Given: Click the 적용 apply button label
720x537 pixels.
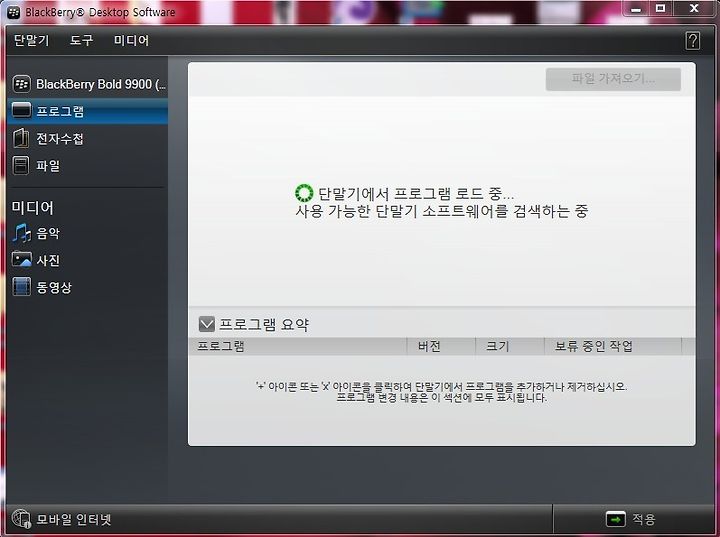Looking at the screenshot, I should [644, 520].
